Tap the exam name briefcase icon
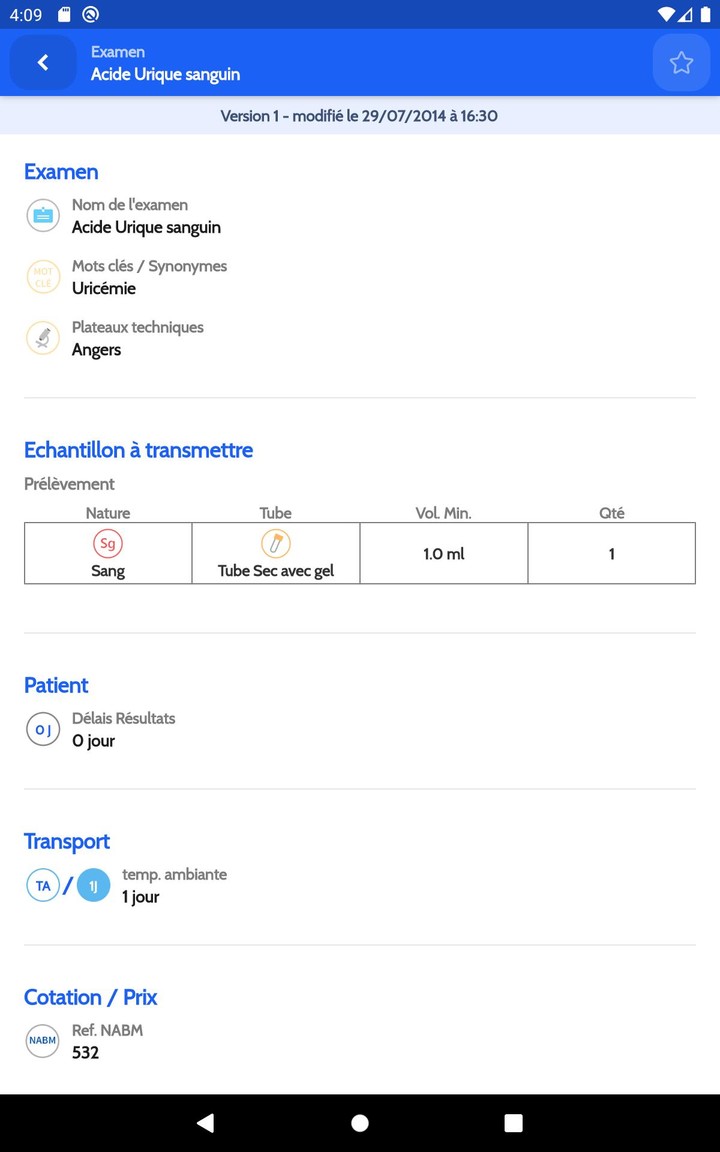The width and height of the screenshot is (720, 1152). 42,215
